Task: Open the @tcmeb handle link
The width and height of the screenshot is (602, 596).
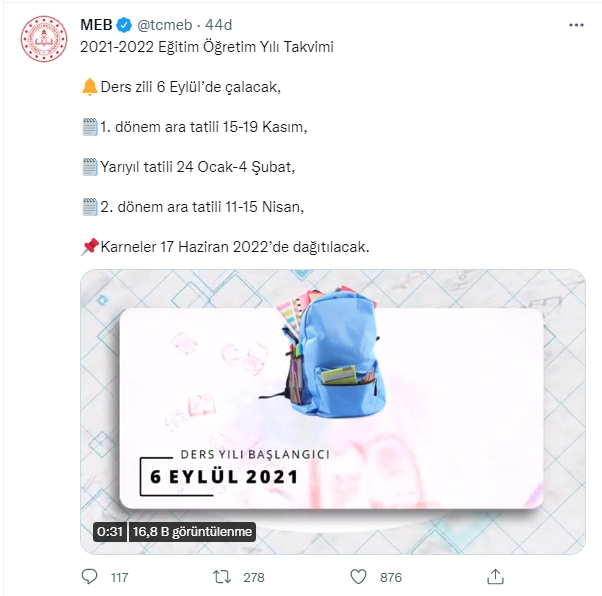Action: [164, 25]
